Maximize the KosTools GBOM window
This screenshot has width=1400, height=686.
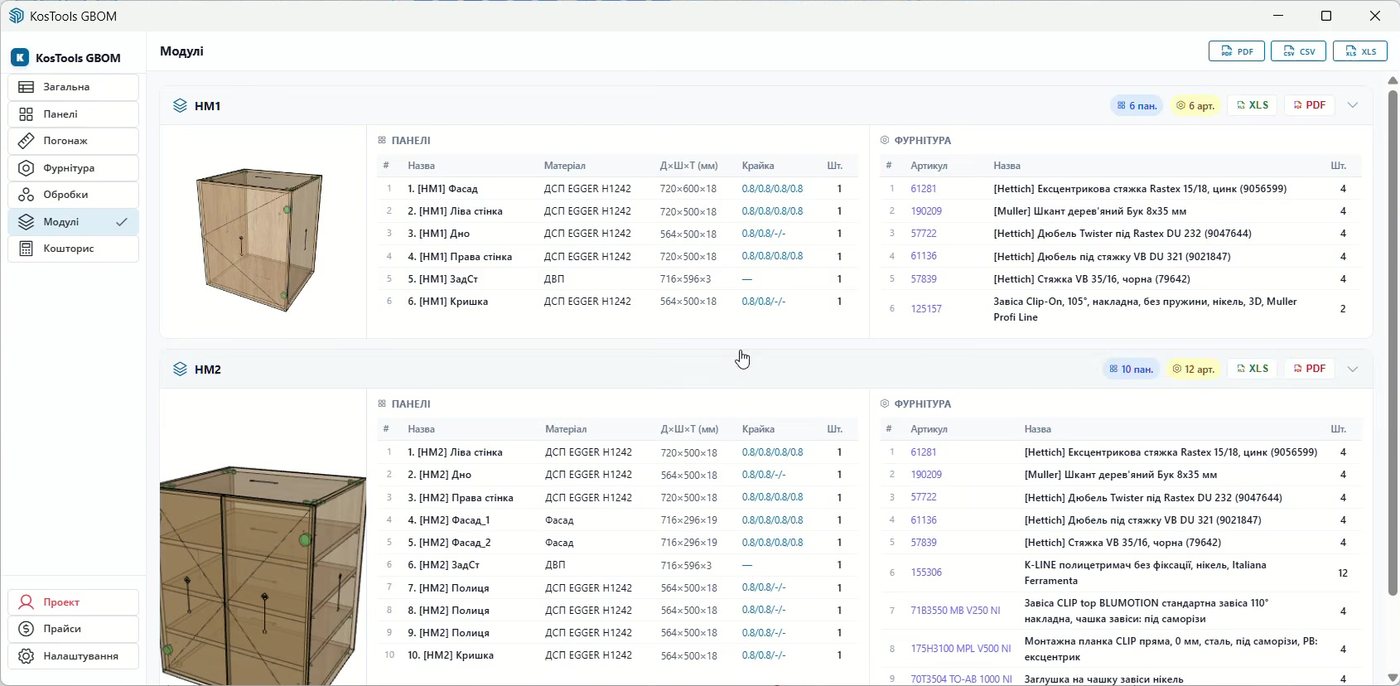click(1326, 15)
